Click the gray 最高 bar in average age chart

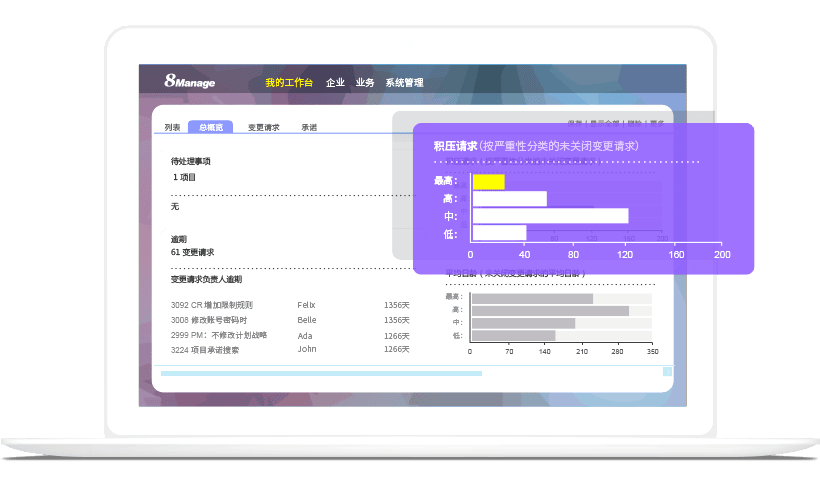pyautogui.click(x=532, y=299)
